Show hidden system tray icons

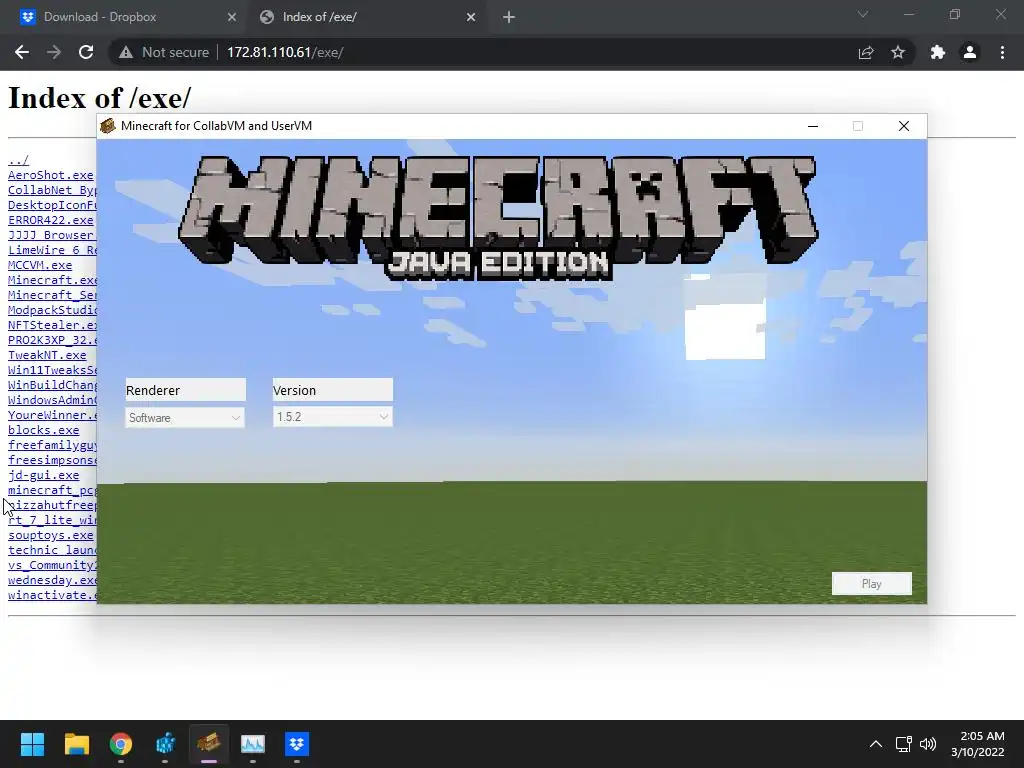point(876,744)
